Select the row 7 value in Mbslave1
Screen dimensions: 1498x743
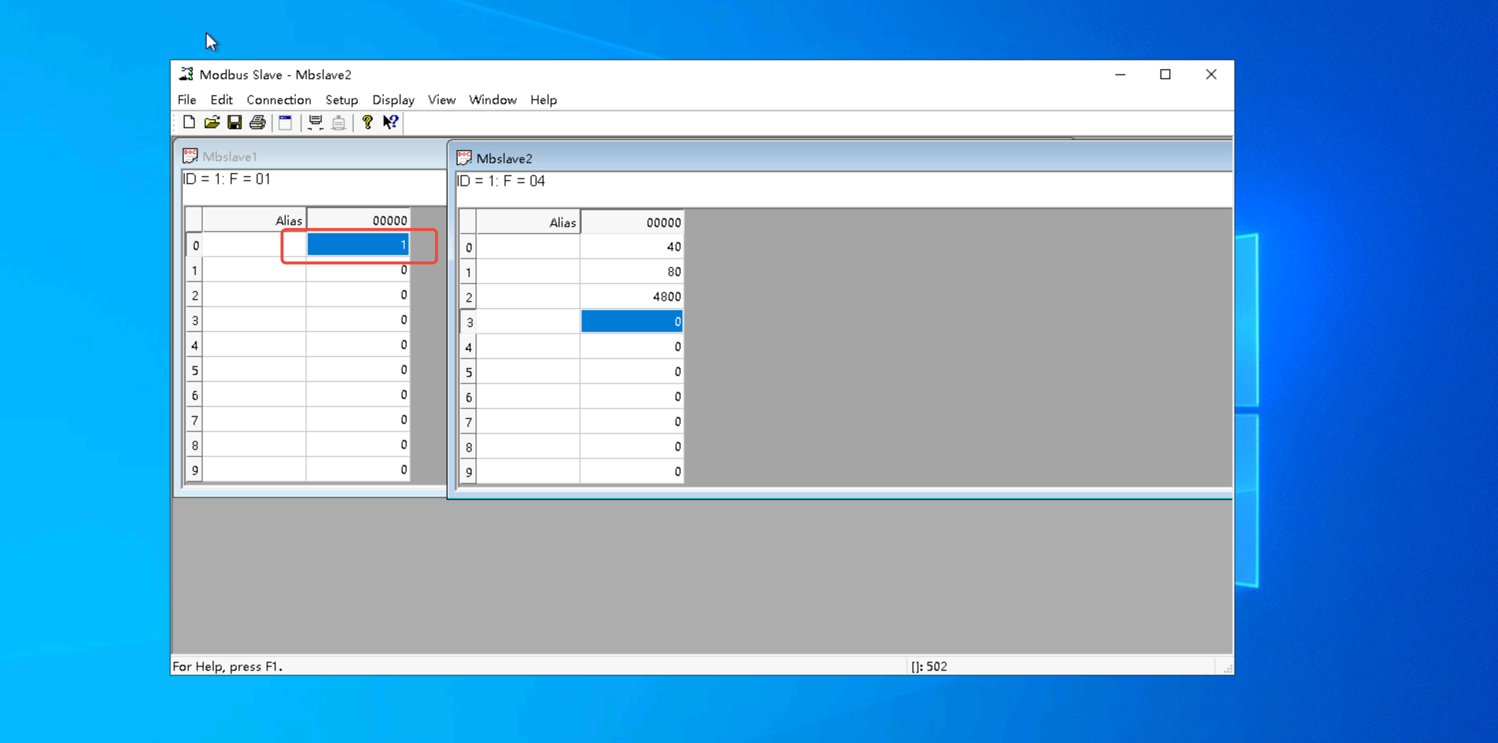358,420
